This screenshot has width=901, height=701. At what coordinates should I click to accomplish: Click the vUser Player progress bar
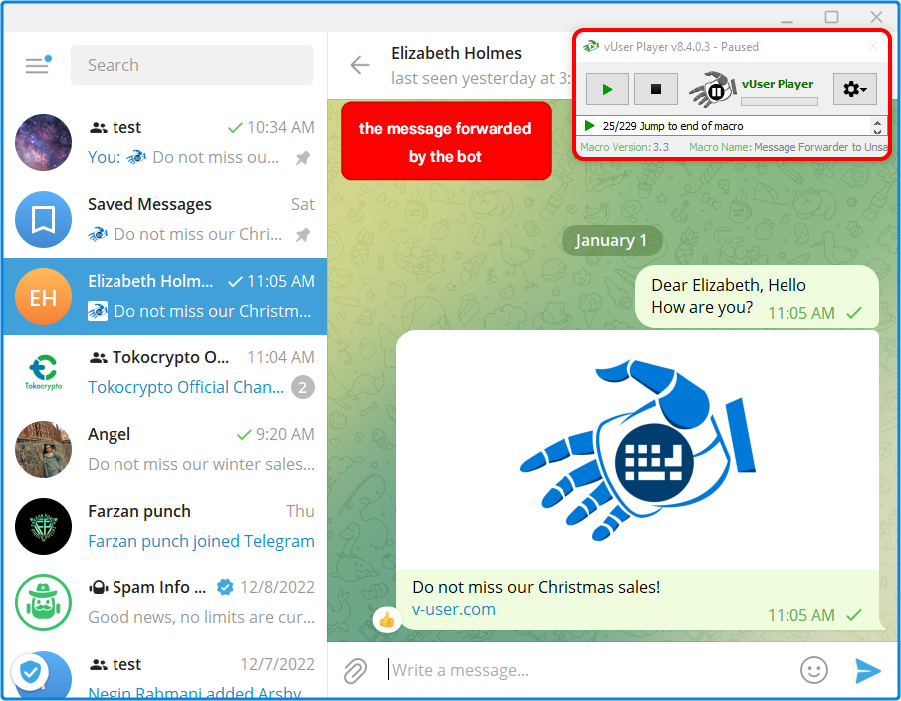(x=779, y=102)
